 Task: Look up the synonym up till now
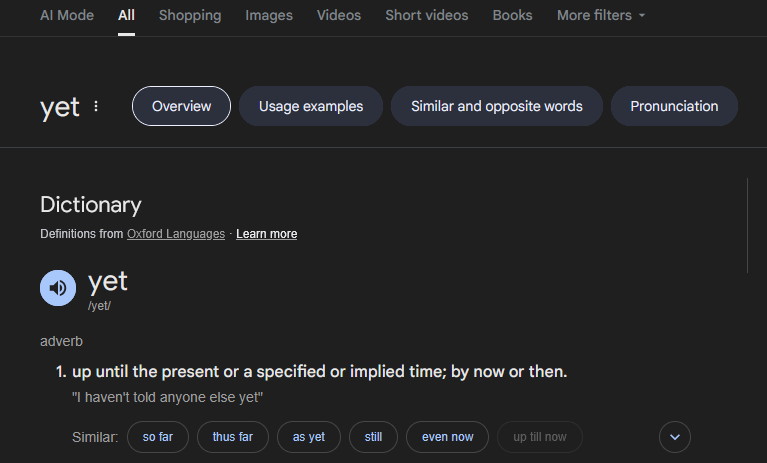coord(540,437)
